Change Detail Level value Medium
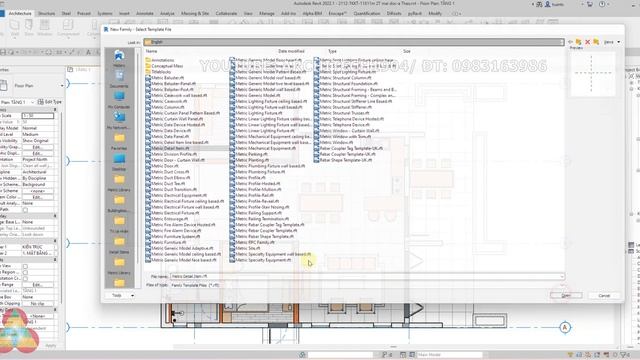Image resolution: width=640 pixels, height=360 pixels. [x=38, y=134]
